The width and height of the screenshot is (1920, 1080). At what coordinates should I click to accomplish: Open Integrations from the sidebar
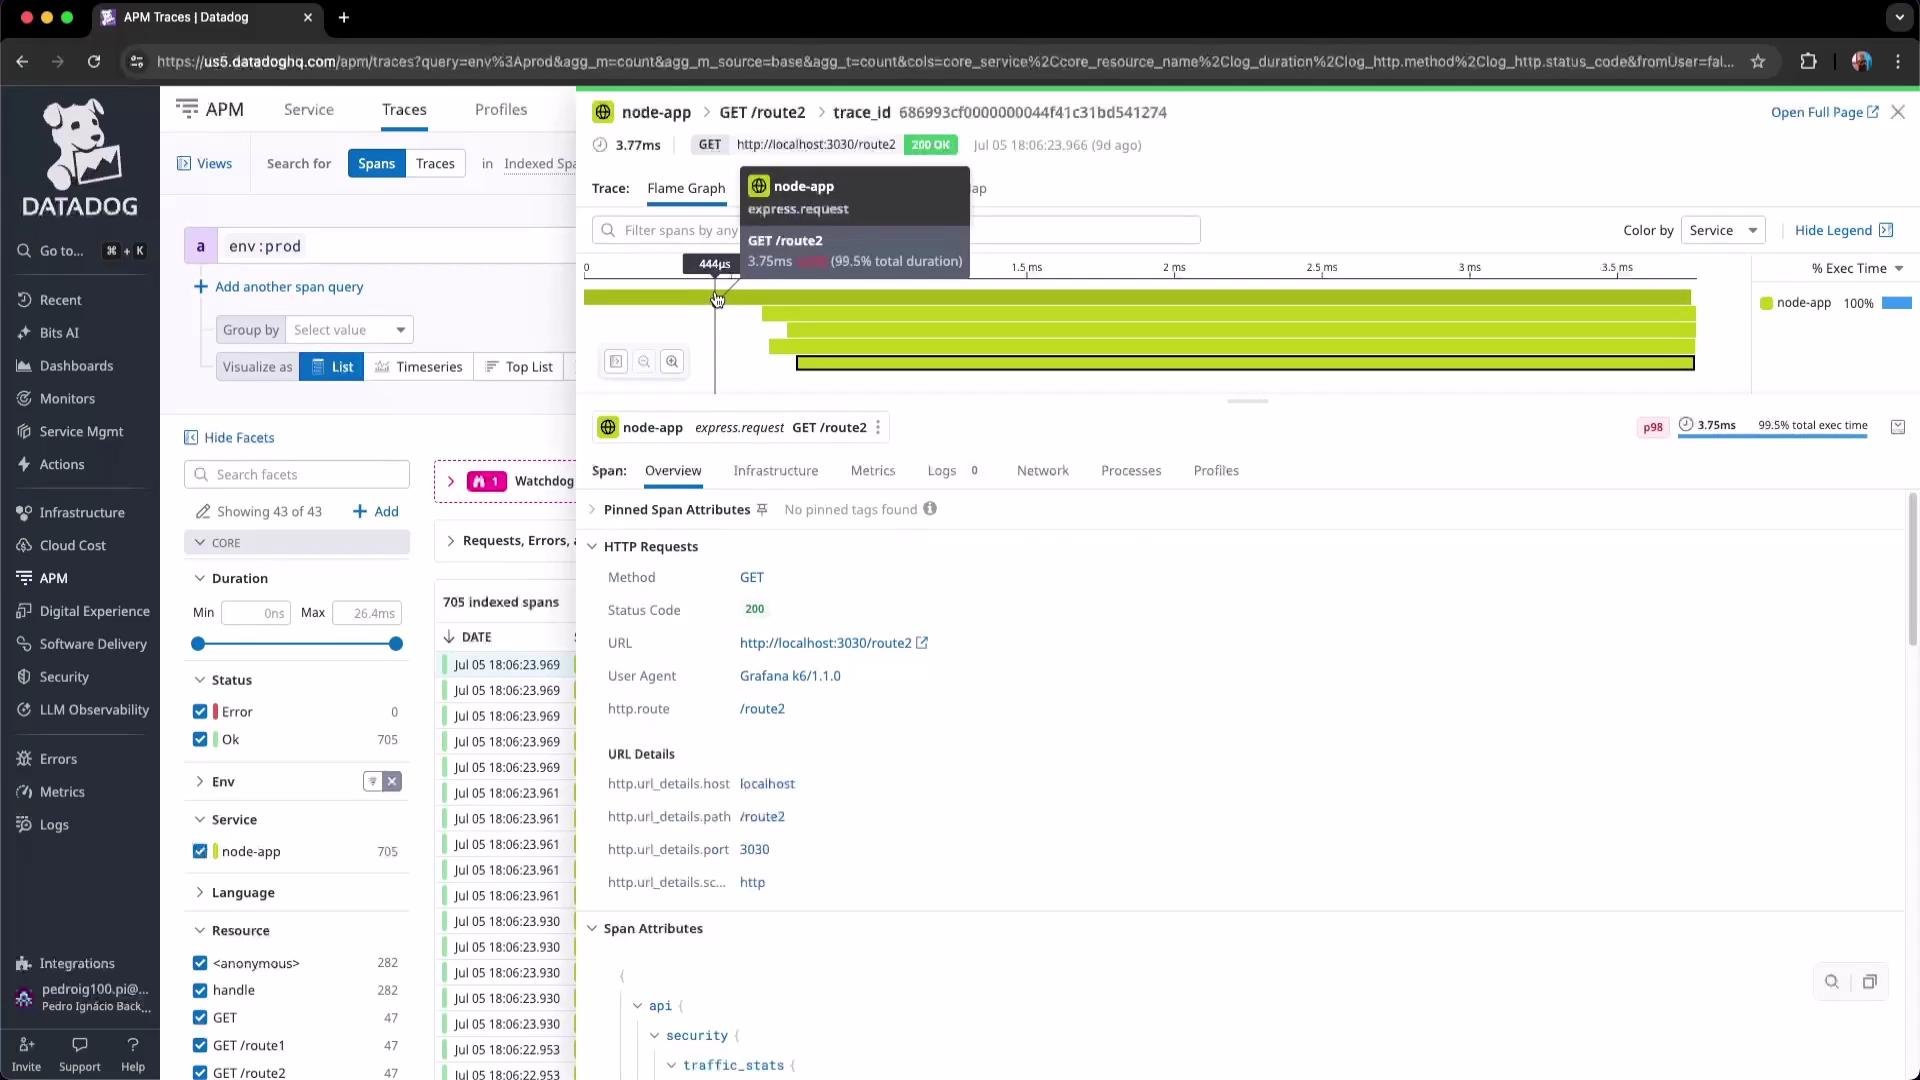[77, 964]
